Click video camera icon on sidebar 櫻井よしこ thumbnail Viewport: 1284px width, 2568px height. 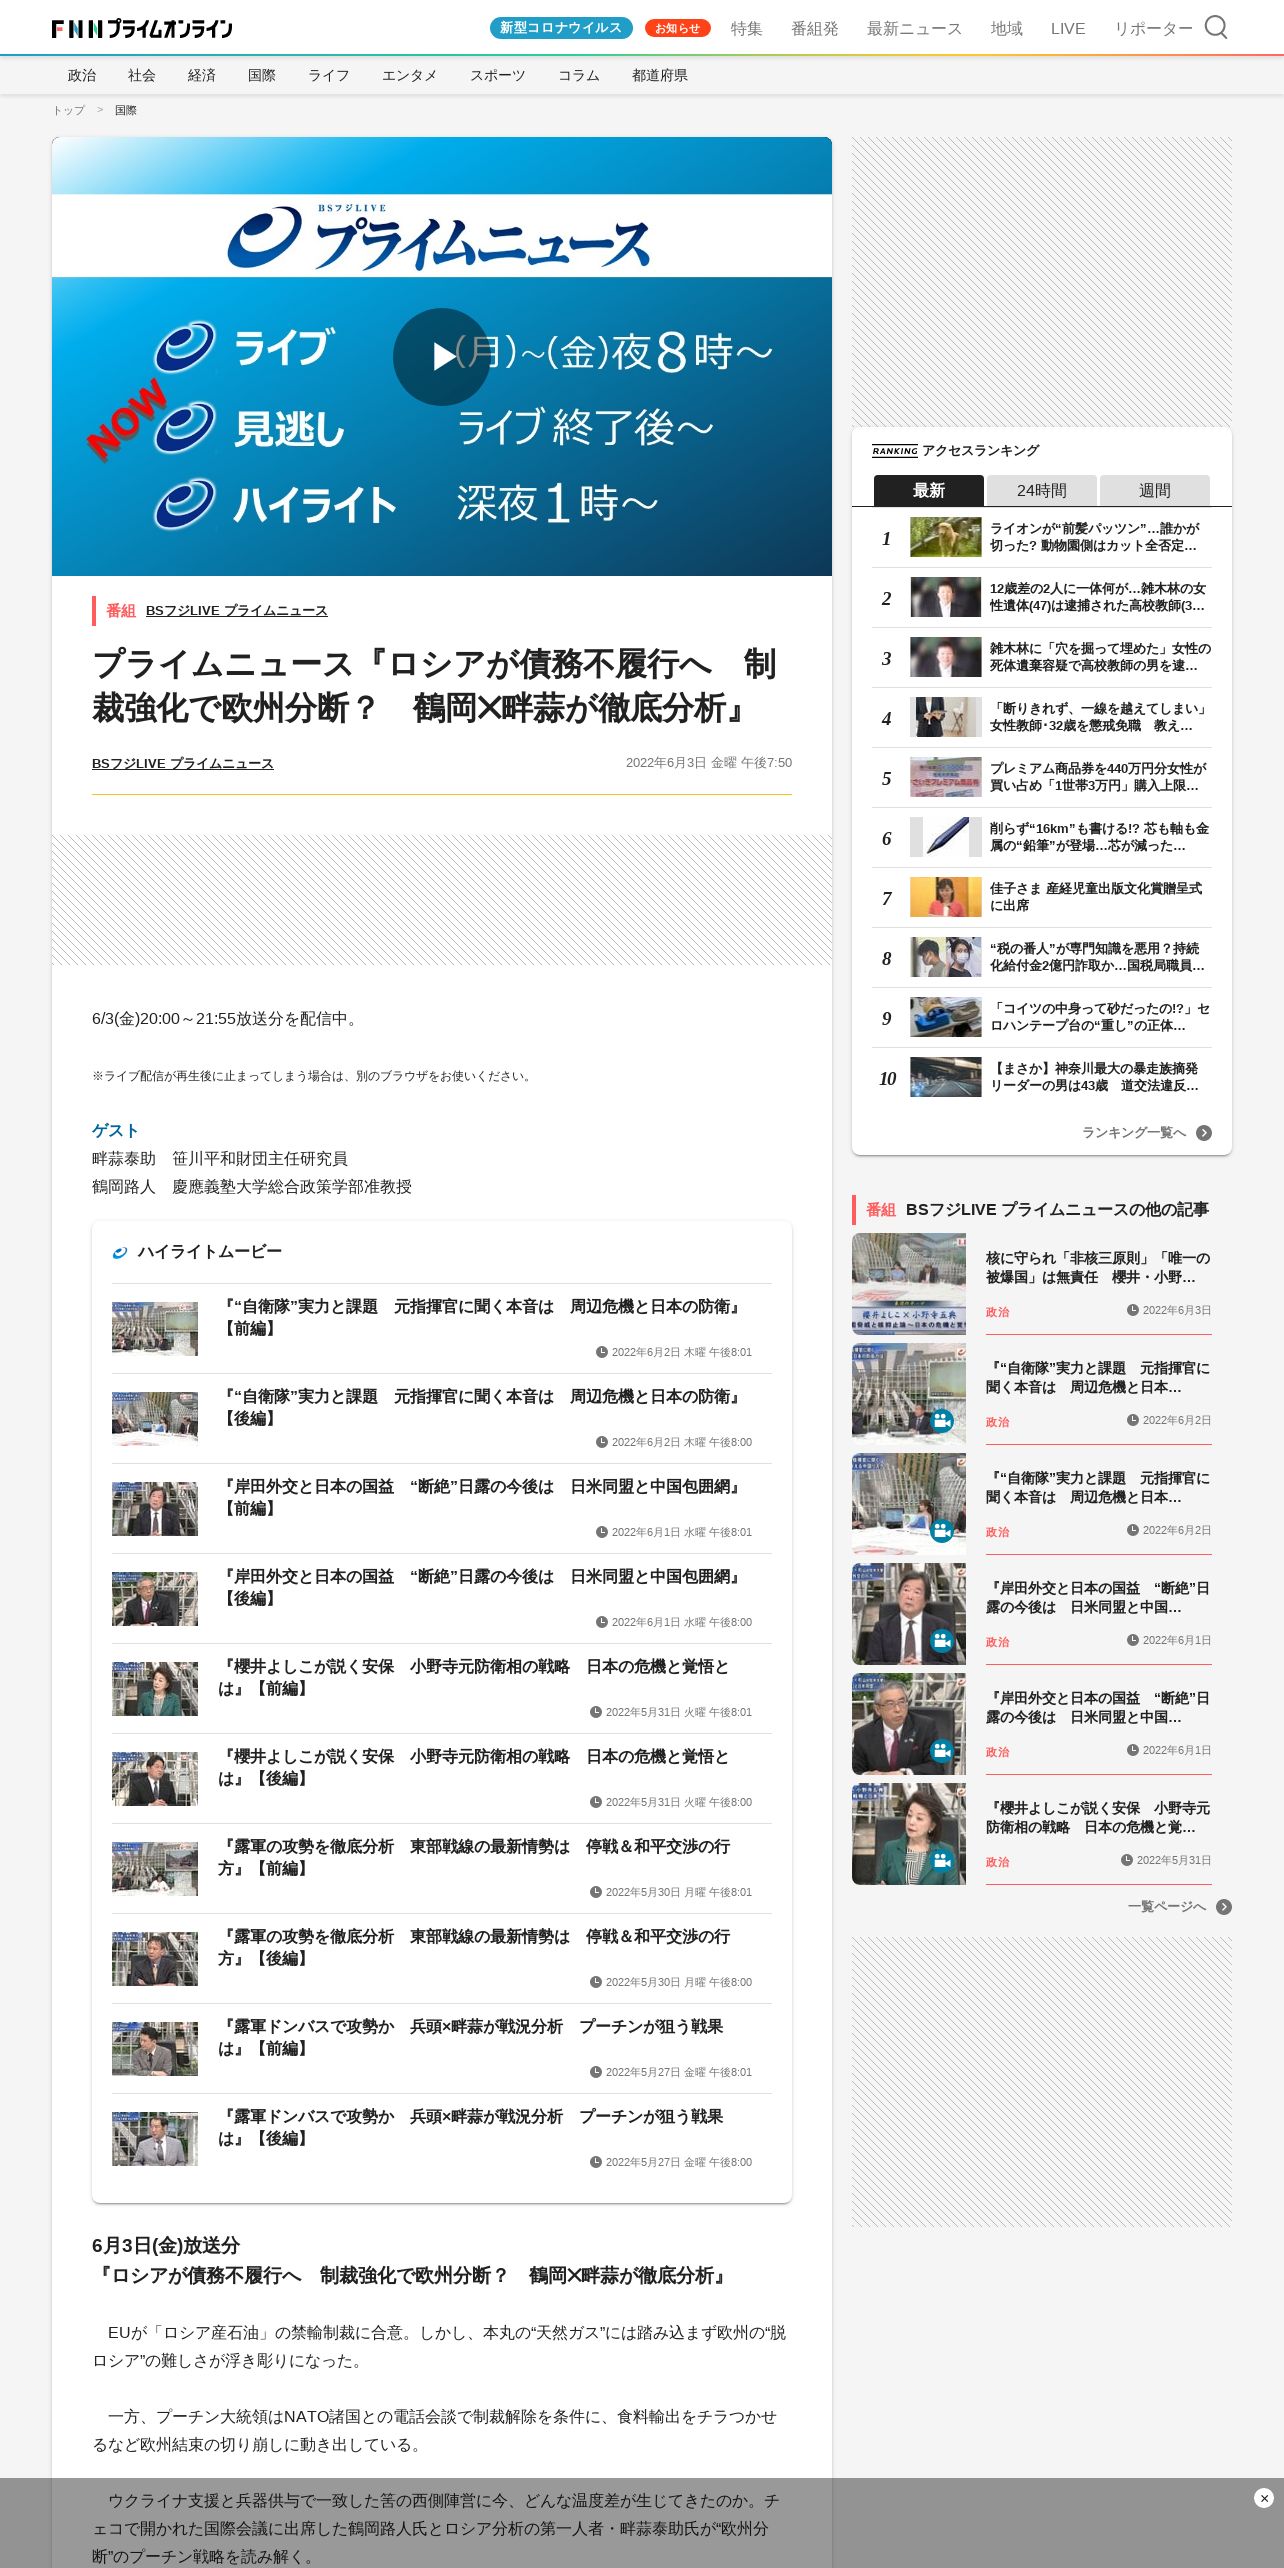pos(941,1860)
